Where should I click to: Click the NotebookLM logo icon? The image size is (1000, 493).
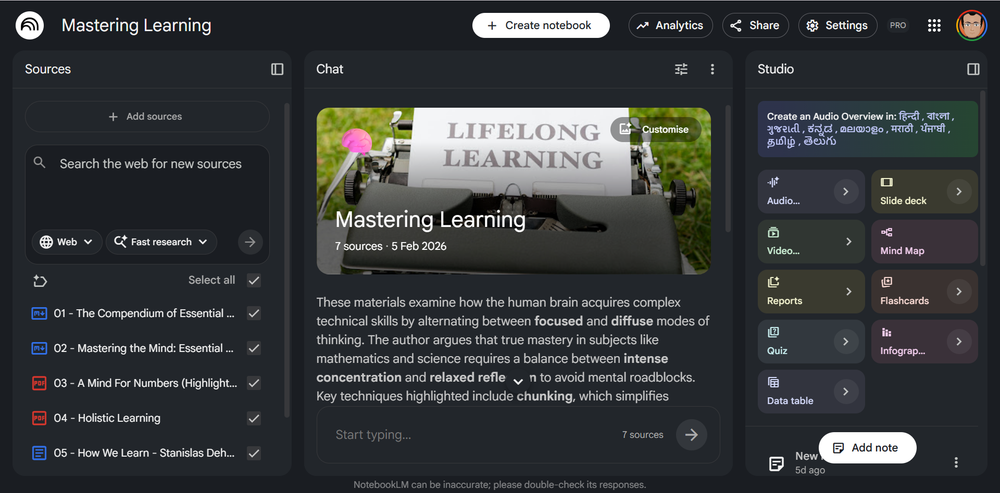tap(29, 26)
